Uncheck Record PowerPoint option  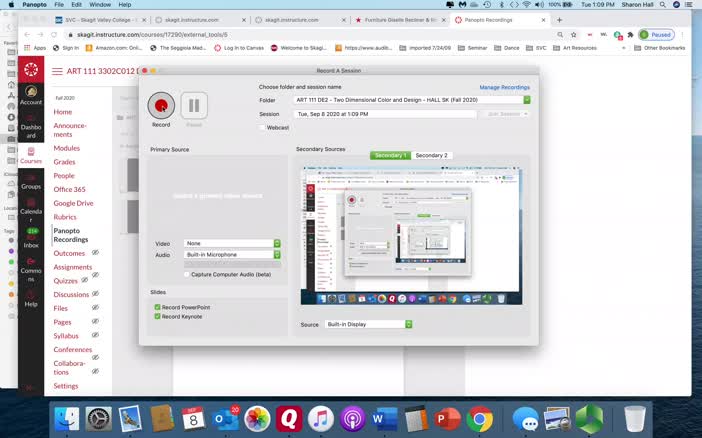[158, 307]
